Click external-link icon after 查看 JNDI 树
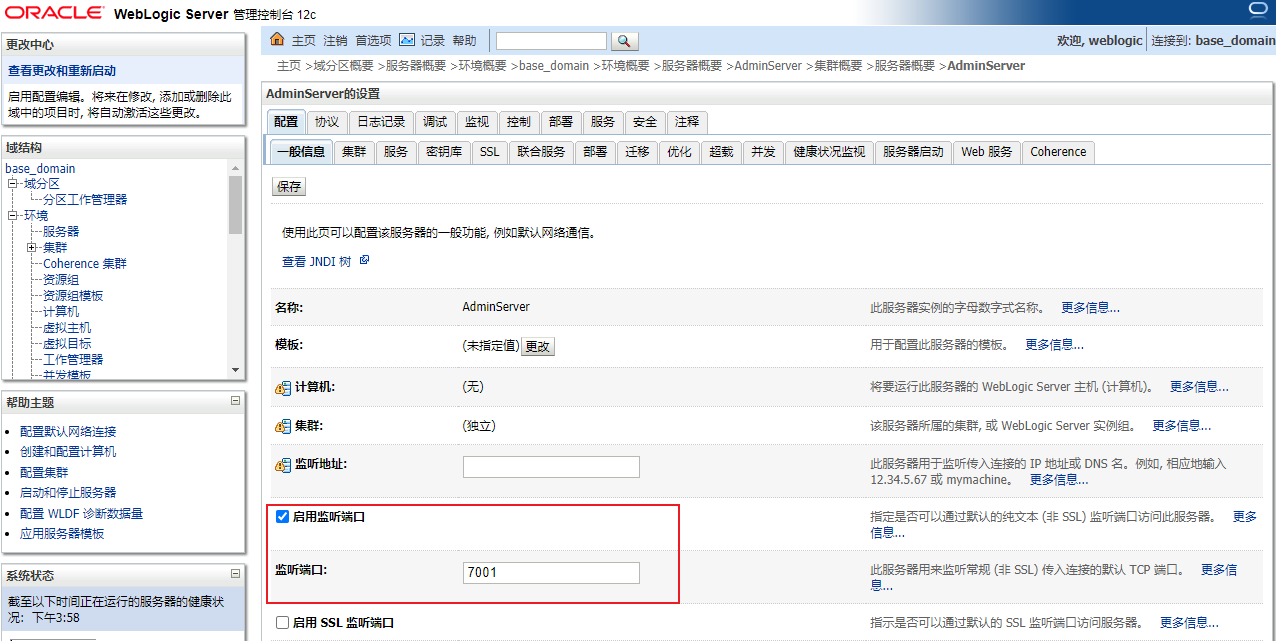The image size is (1276, 641). coord(365,260)
